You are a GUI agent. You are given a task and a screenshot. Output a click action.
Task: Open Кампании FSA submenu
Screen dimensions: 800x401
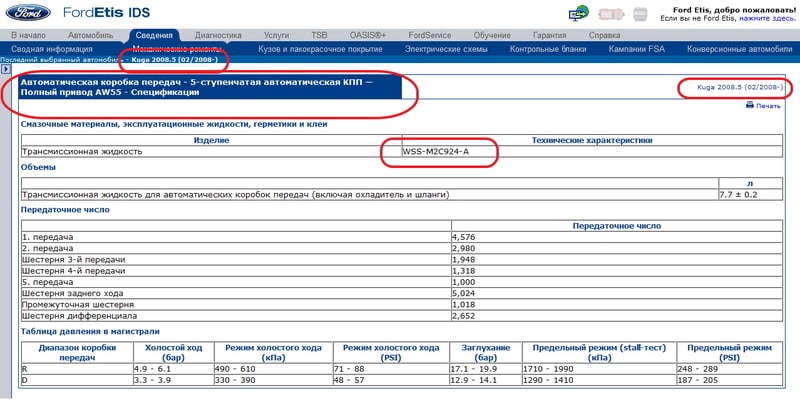point(636,49)
